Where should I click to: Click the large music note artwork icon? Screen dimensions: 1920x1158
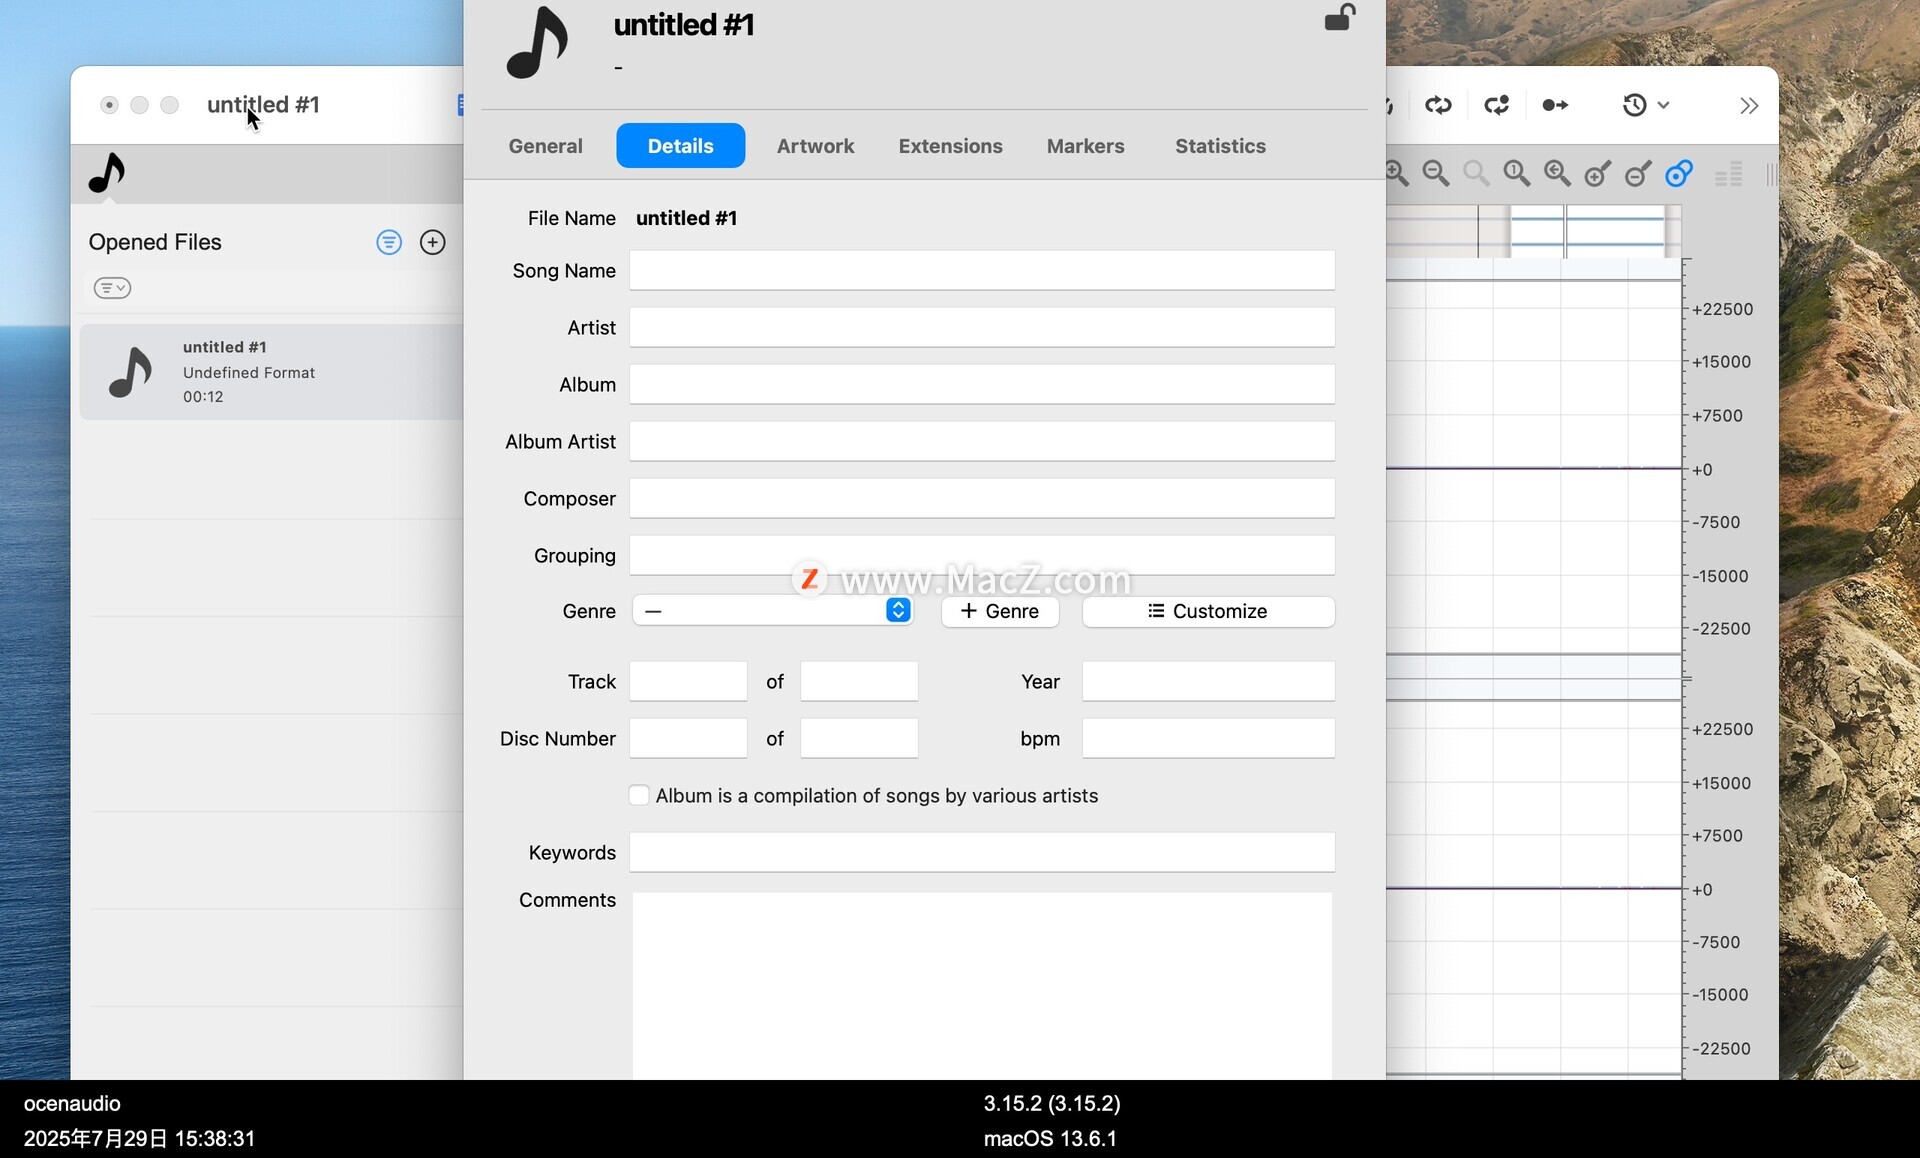[537, 43]
